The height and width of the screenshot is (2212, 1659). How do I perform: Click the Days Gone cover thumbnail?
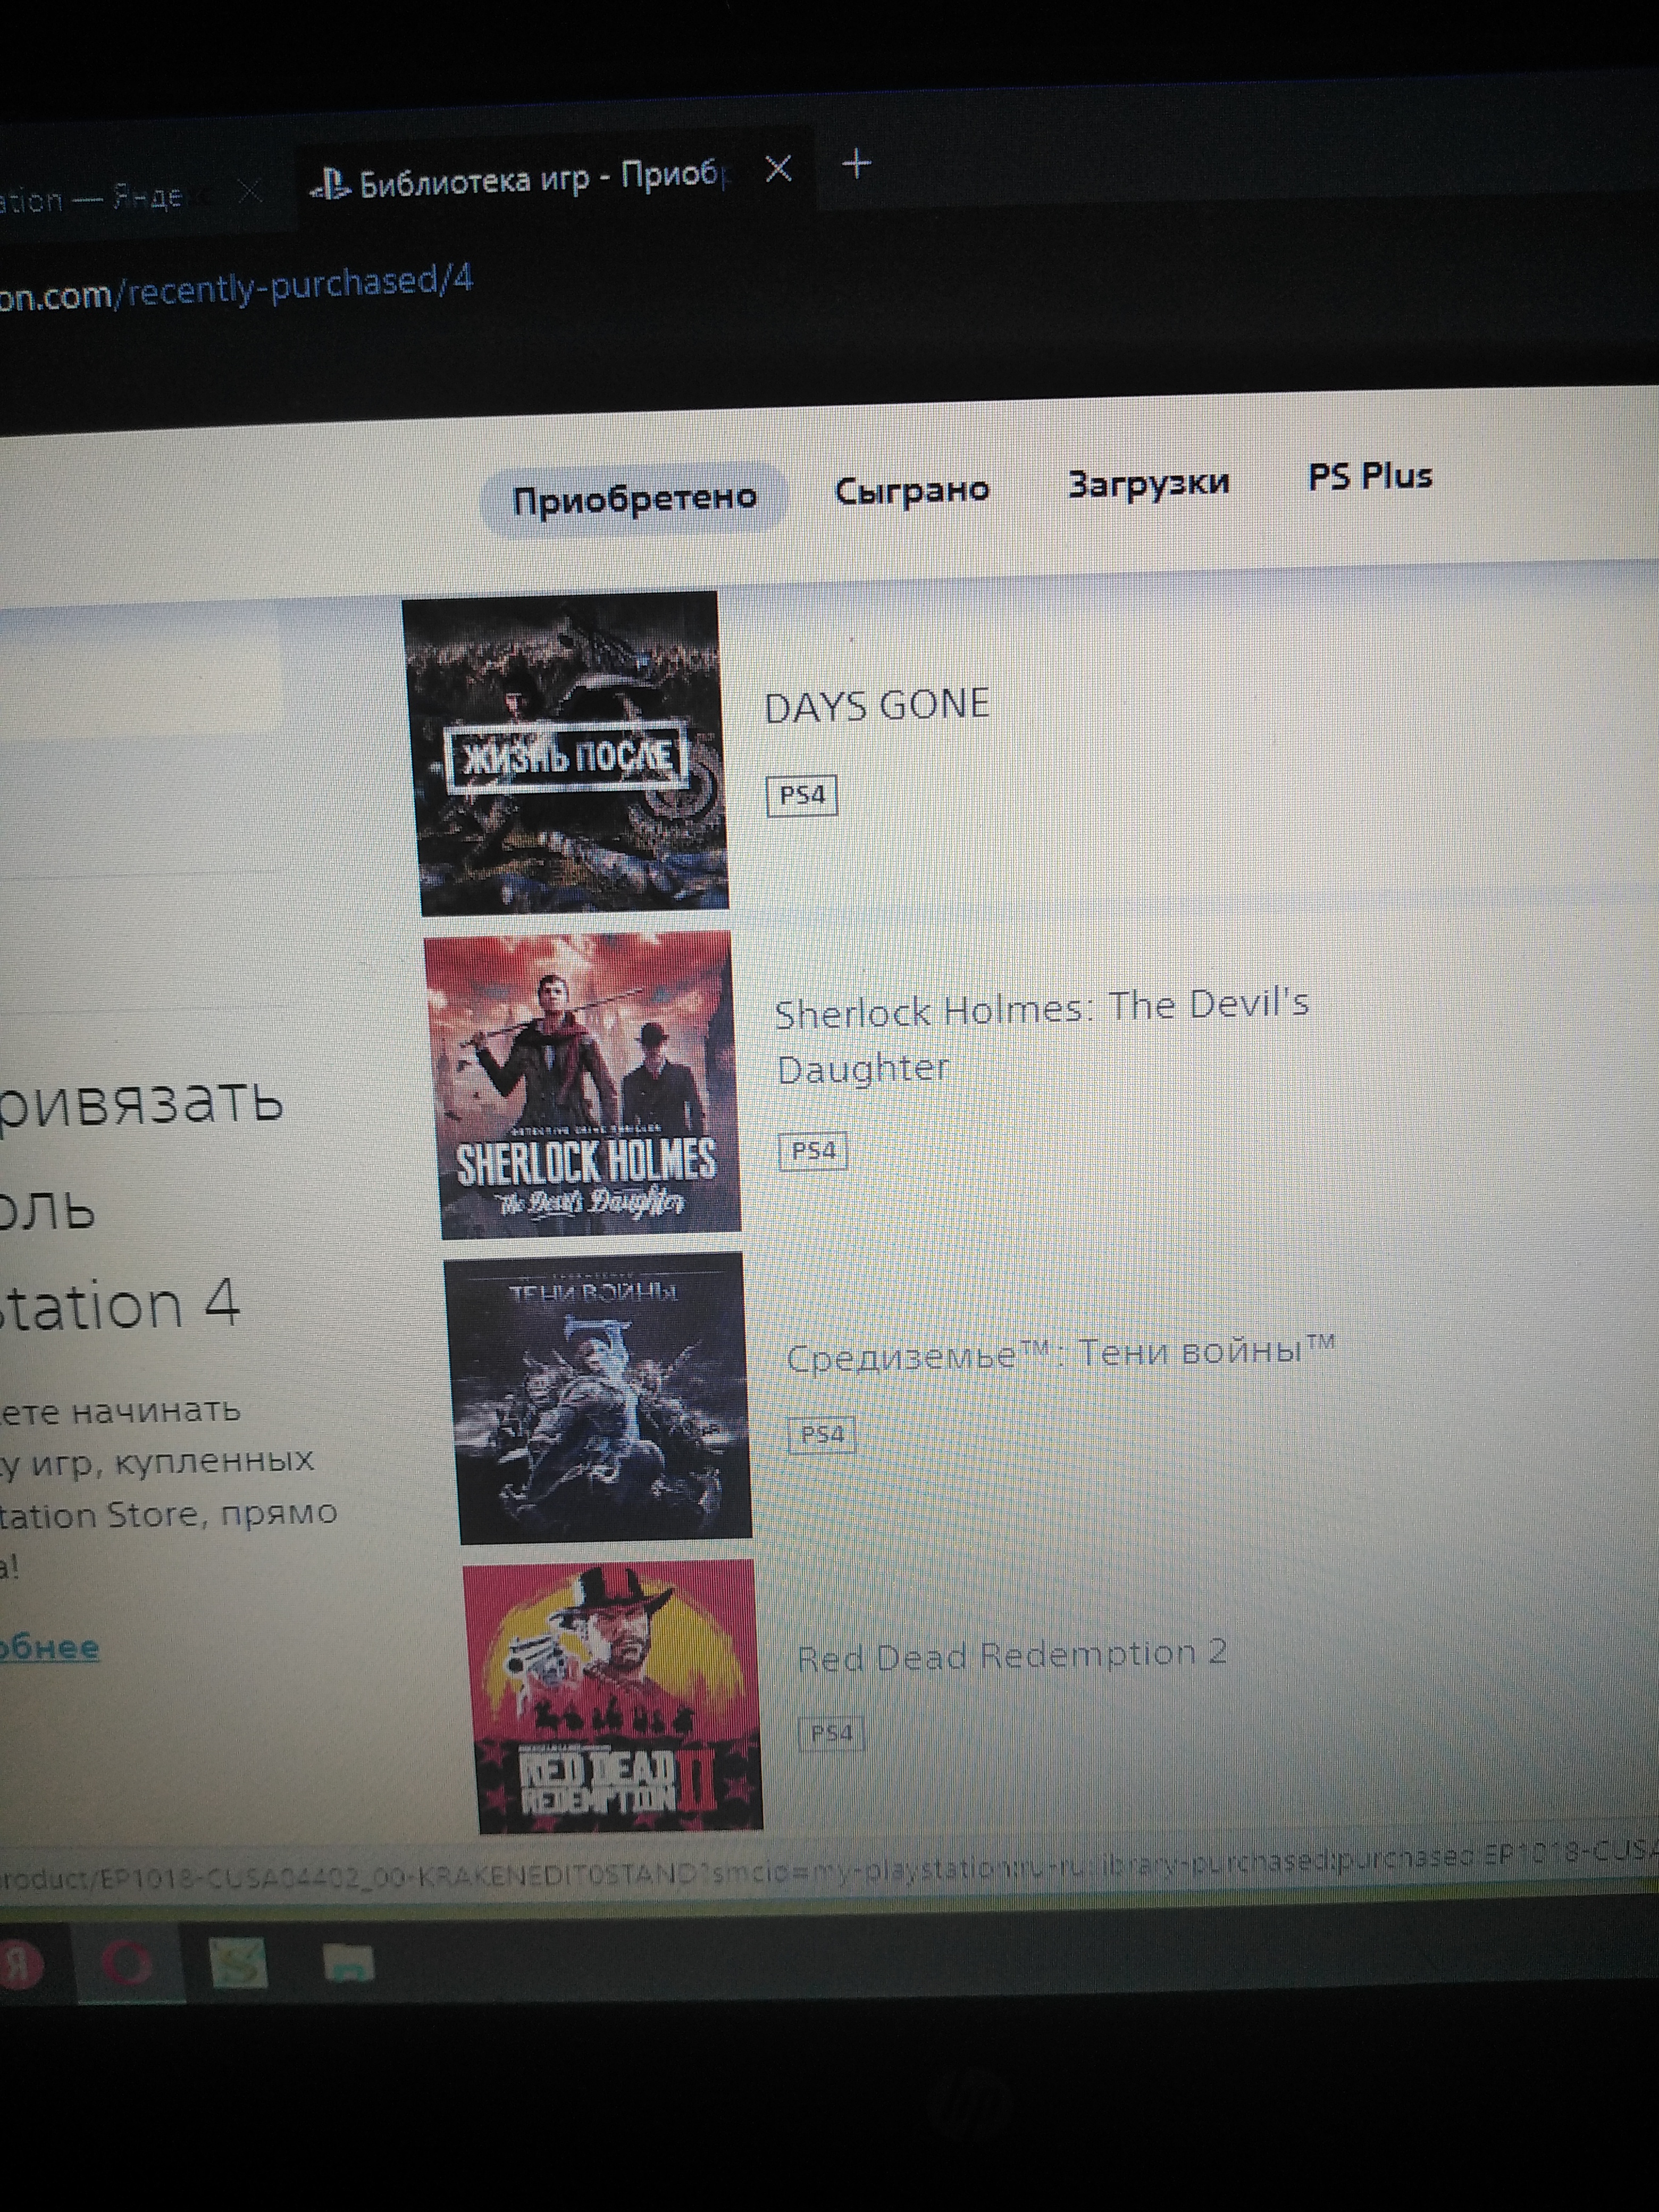point(566,752)
